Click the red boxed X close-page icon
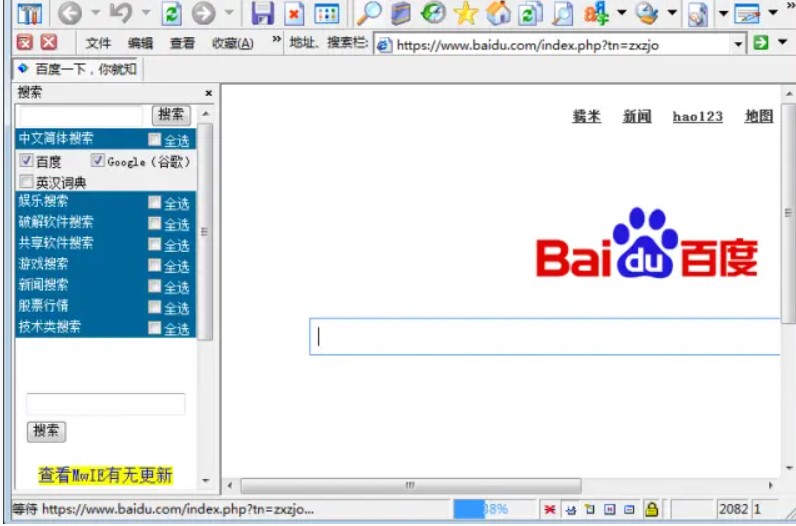 (24, 42)
